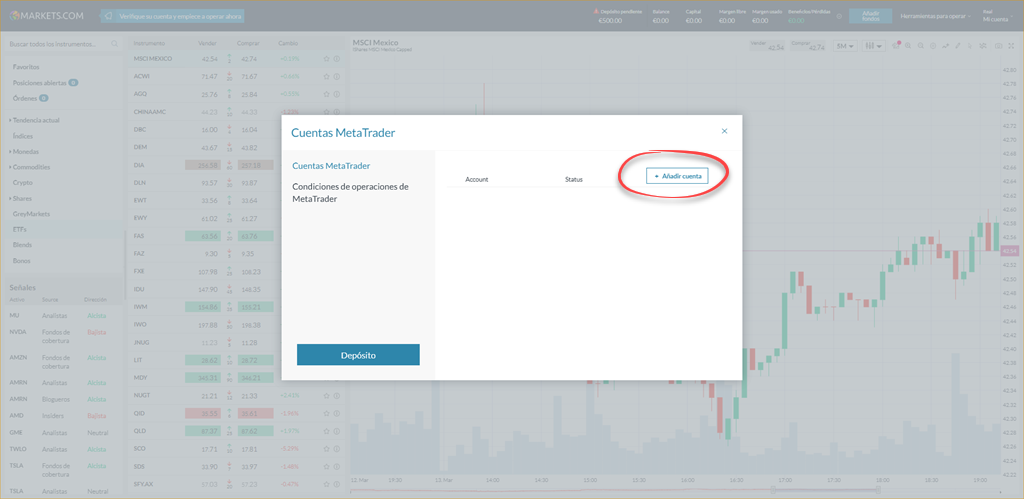1024x500 pixels.
Task: Expand the Monedas category
Action: pyautogui.click(x=24, y=151)
